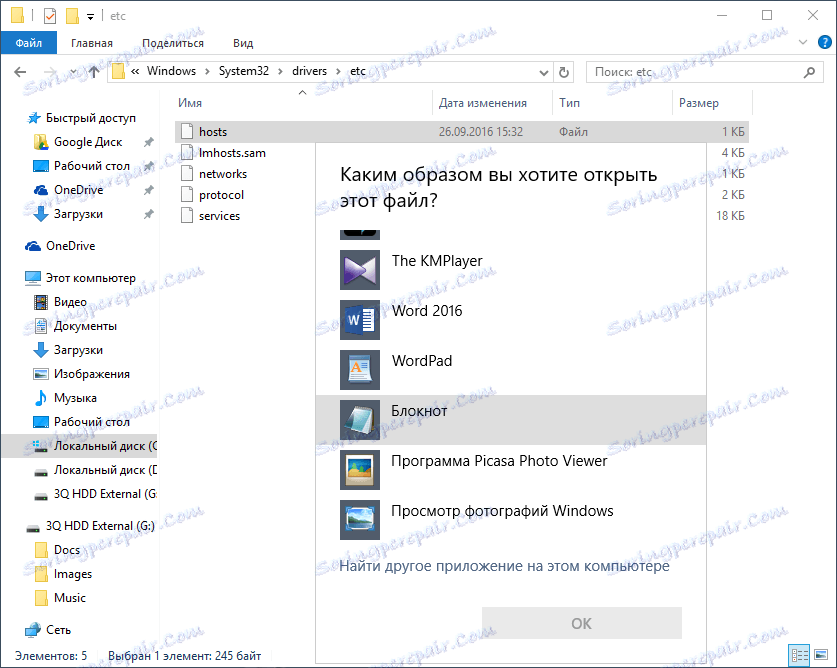Click the Сеть network icon
837x668 pixels.
(x=33, y=630)
